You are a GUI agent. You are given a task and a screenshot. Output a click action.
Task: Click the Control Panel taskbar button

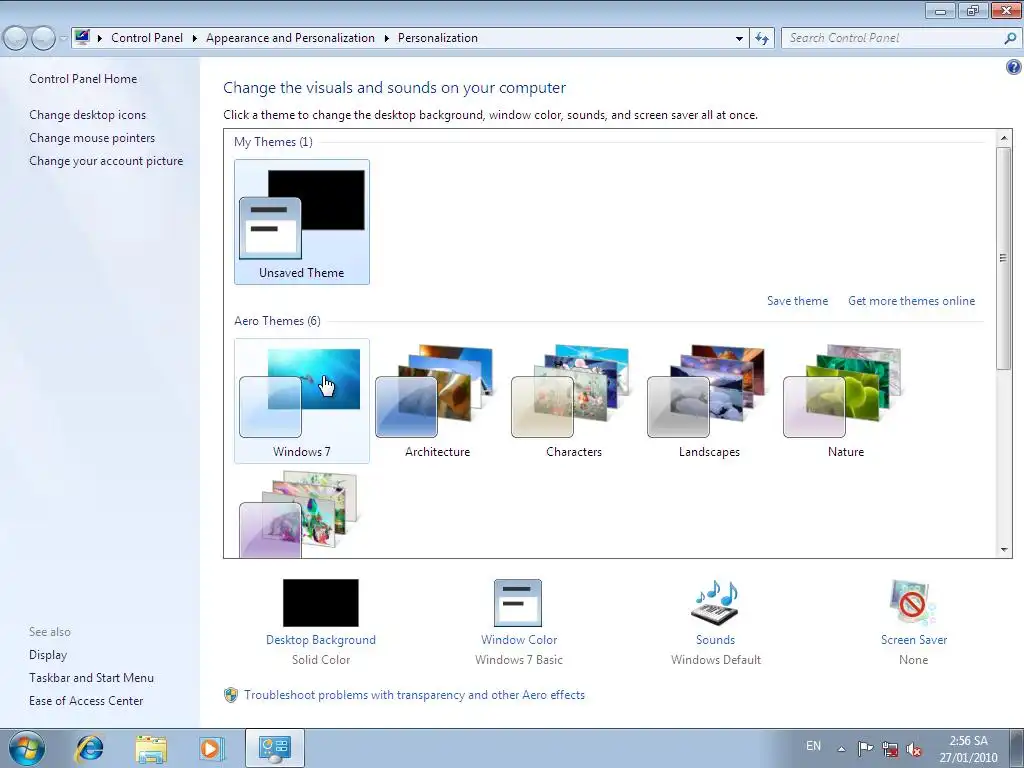[274, 748]
